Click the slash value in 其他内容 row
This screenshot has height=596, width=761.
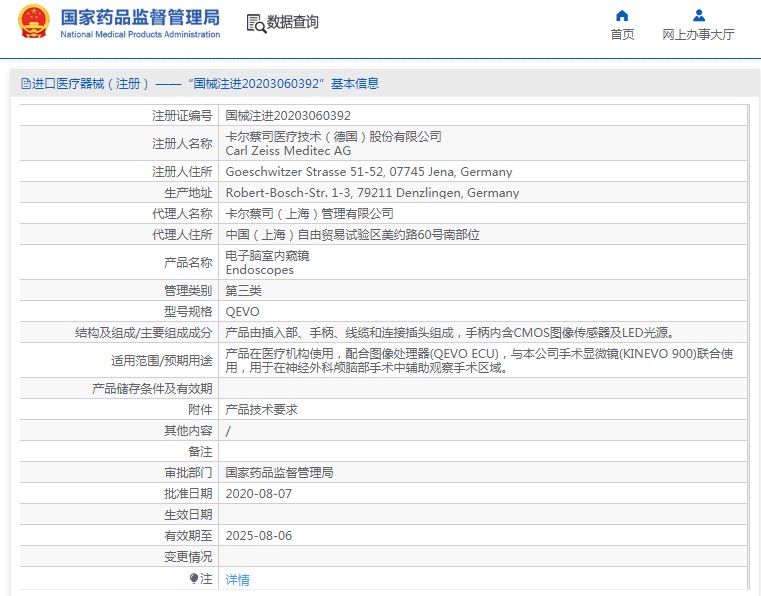[x=228, y=431]
